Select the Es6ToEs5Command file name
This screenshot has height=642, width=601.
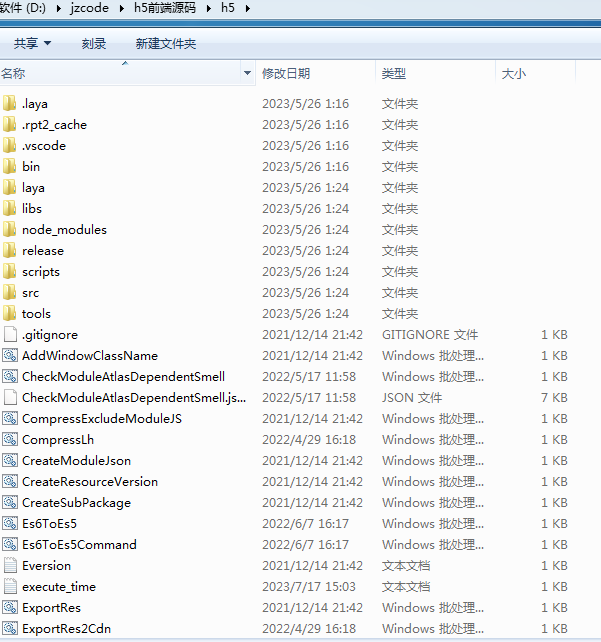pos(79,545)
